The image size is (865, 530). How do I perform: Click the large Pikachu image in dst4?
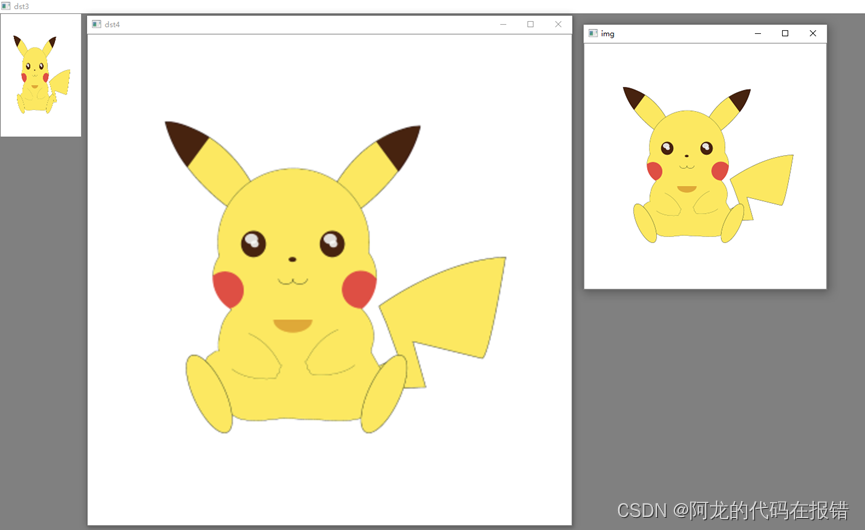click(x=335, y=277)
